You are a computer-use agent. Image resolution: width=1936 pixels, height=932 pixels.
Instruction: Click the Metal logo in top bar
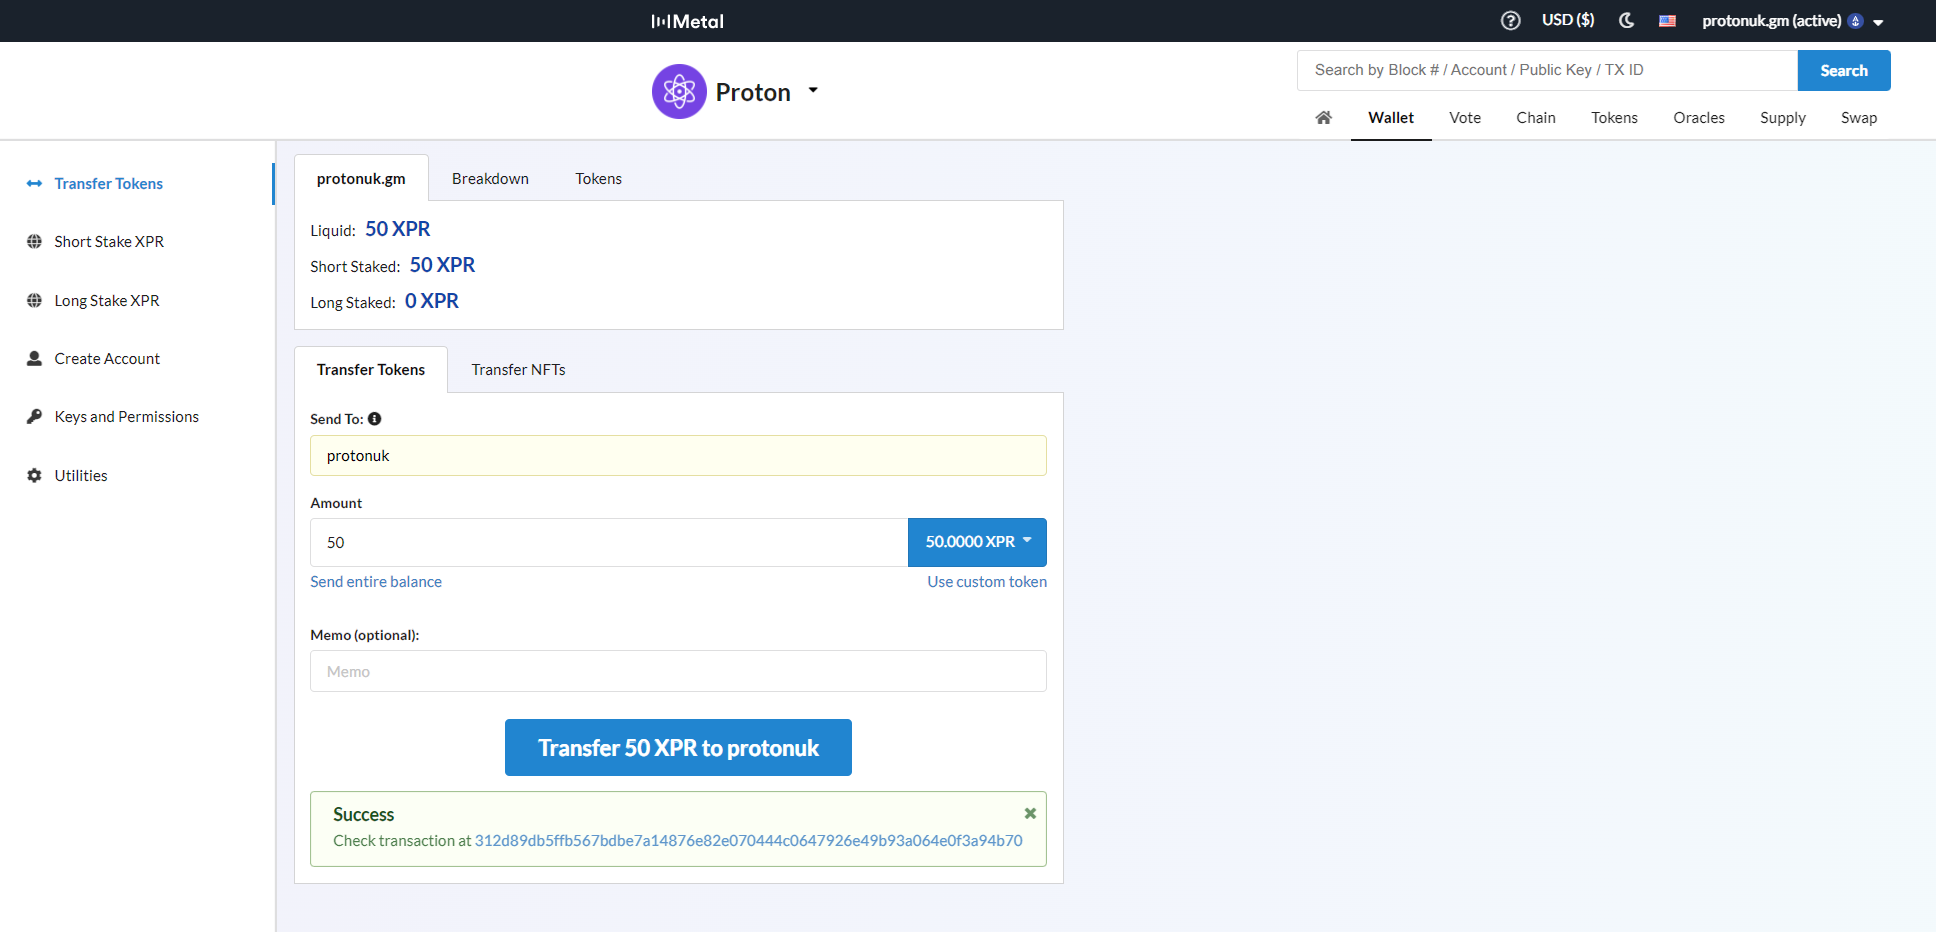click(x=687, y=21)
